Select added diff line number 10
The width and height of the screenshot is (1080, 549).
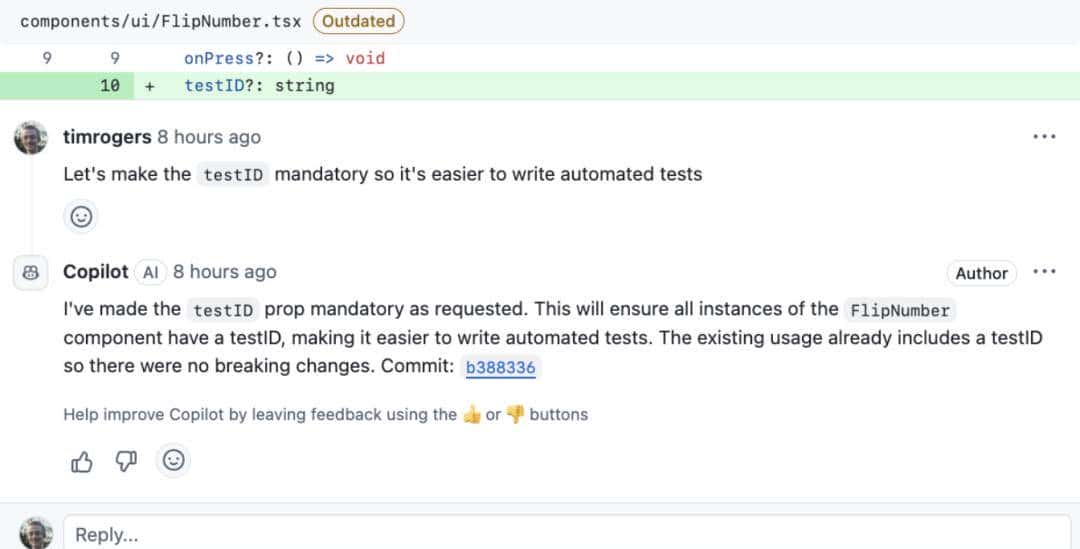[x=110, y=86]
